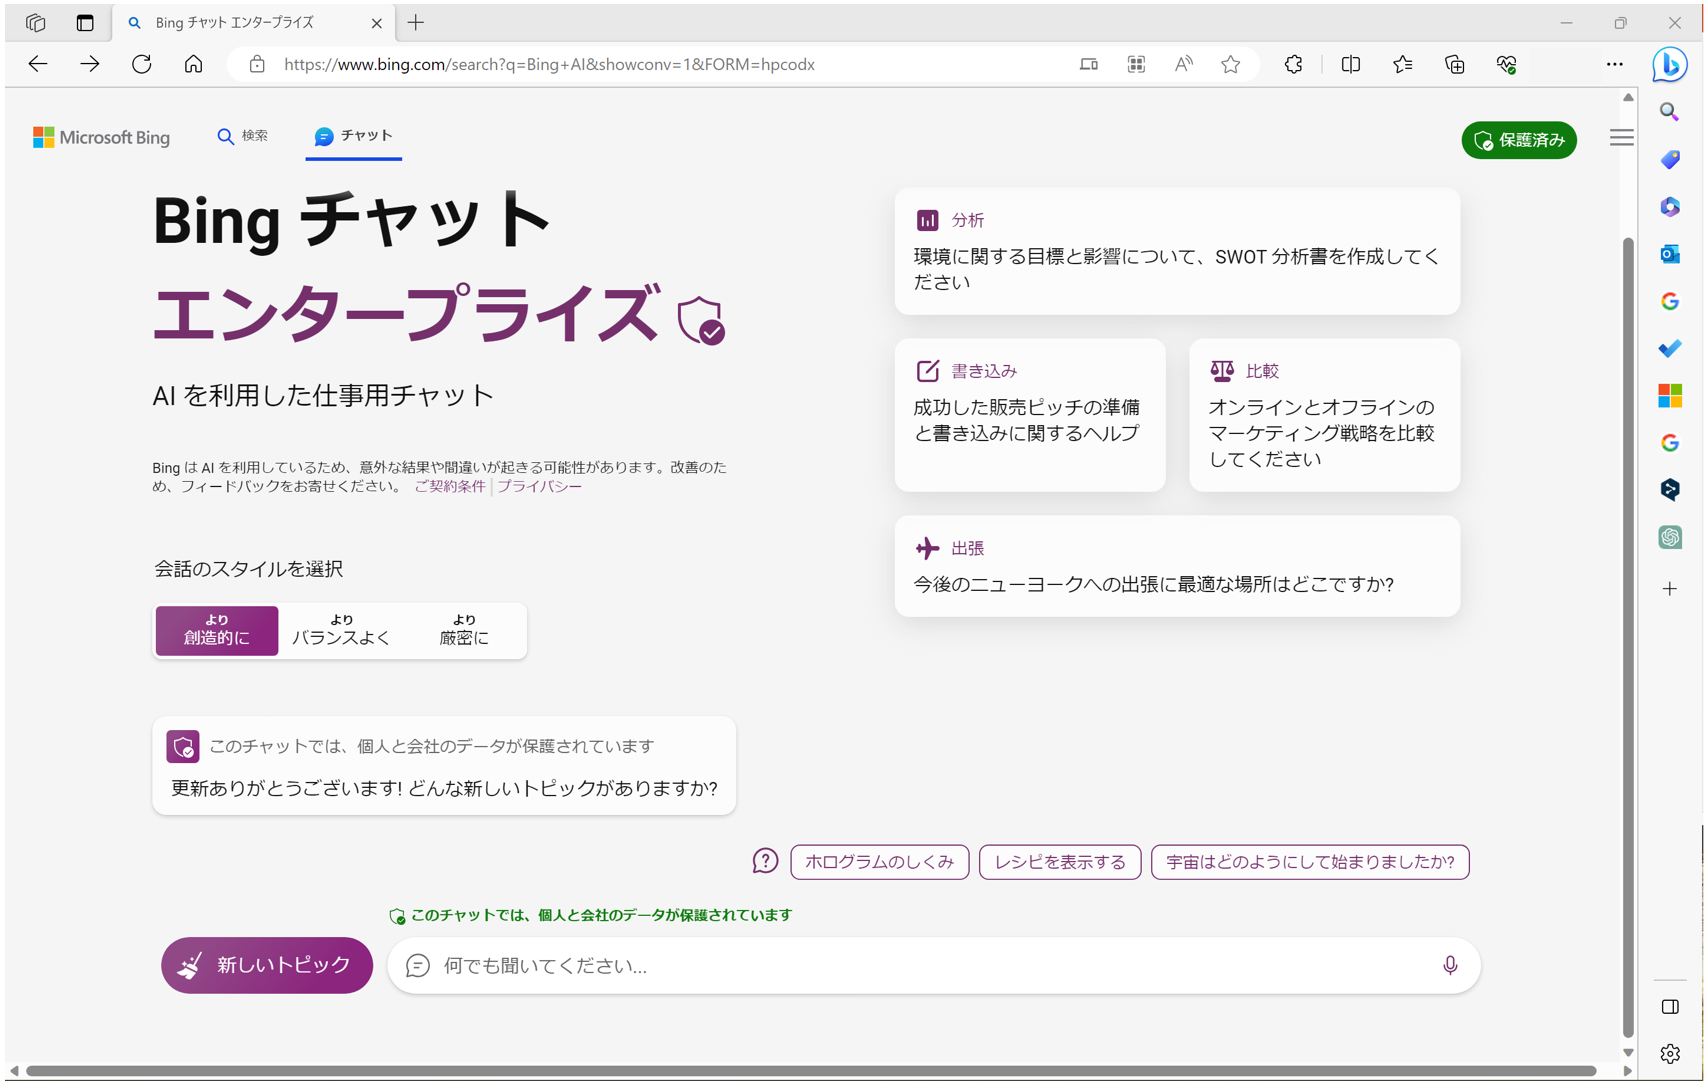1706x1085 pixels.
Task: Open Bing hamburger menu
Action: coord(1621,137)
